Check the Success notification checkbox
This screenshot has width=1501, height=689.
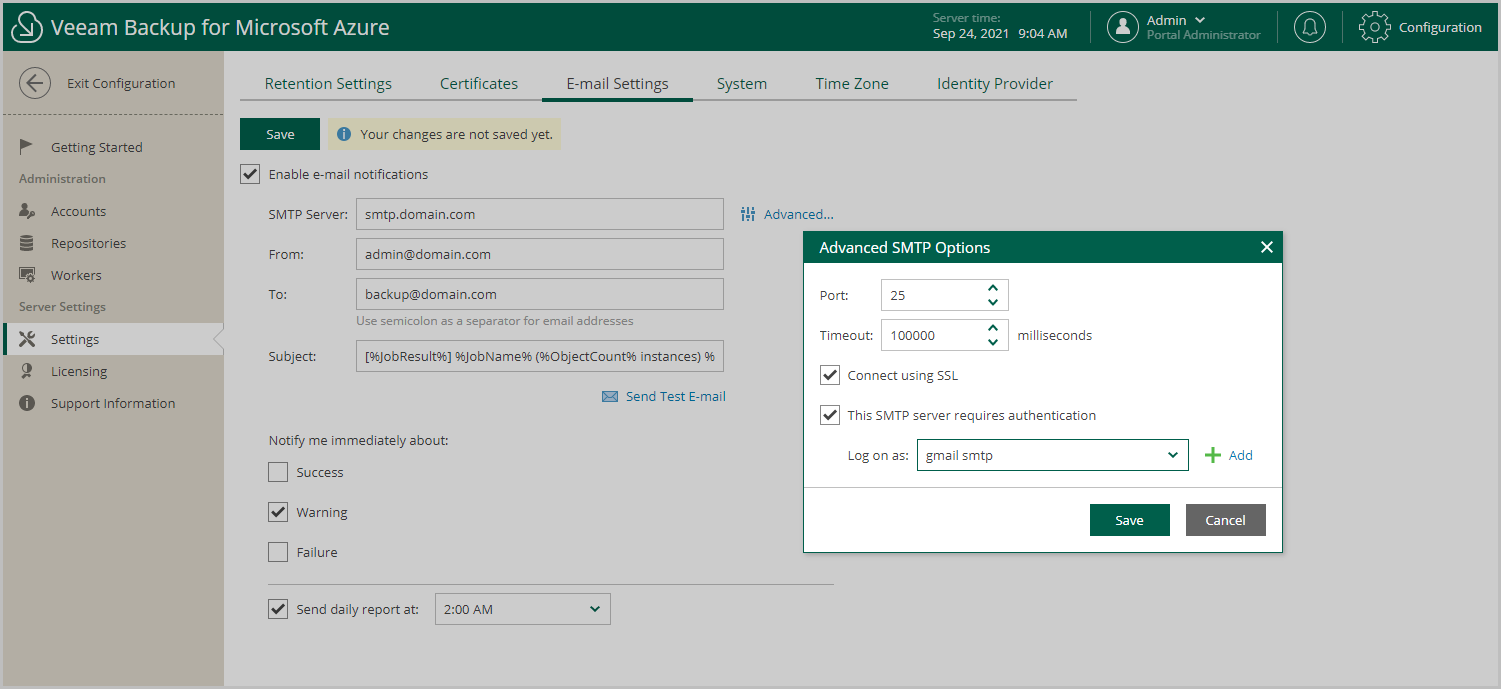(278, 472)
